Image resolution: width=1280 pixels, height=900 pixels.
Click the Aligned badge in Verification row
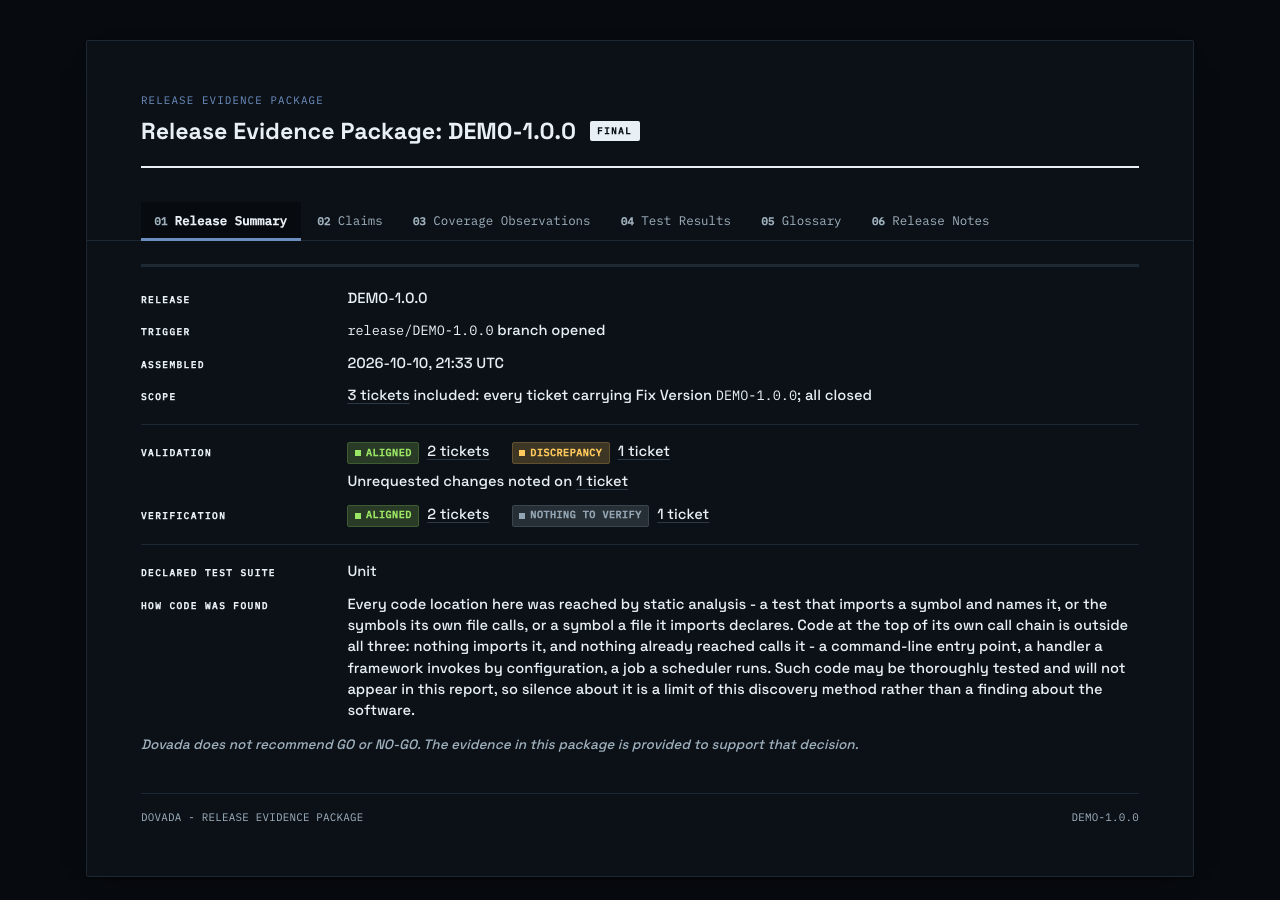coord(383,515)
